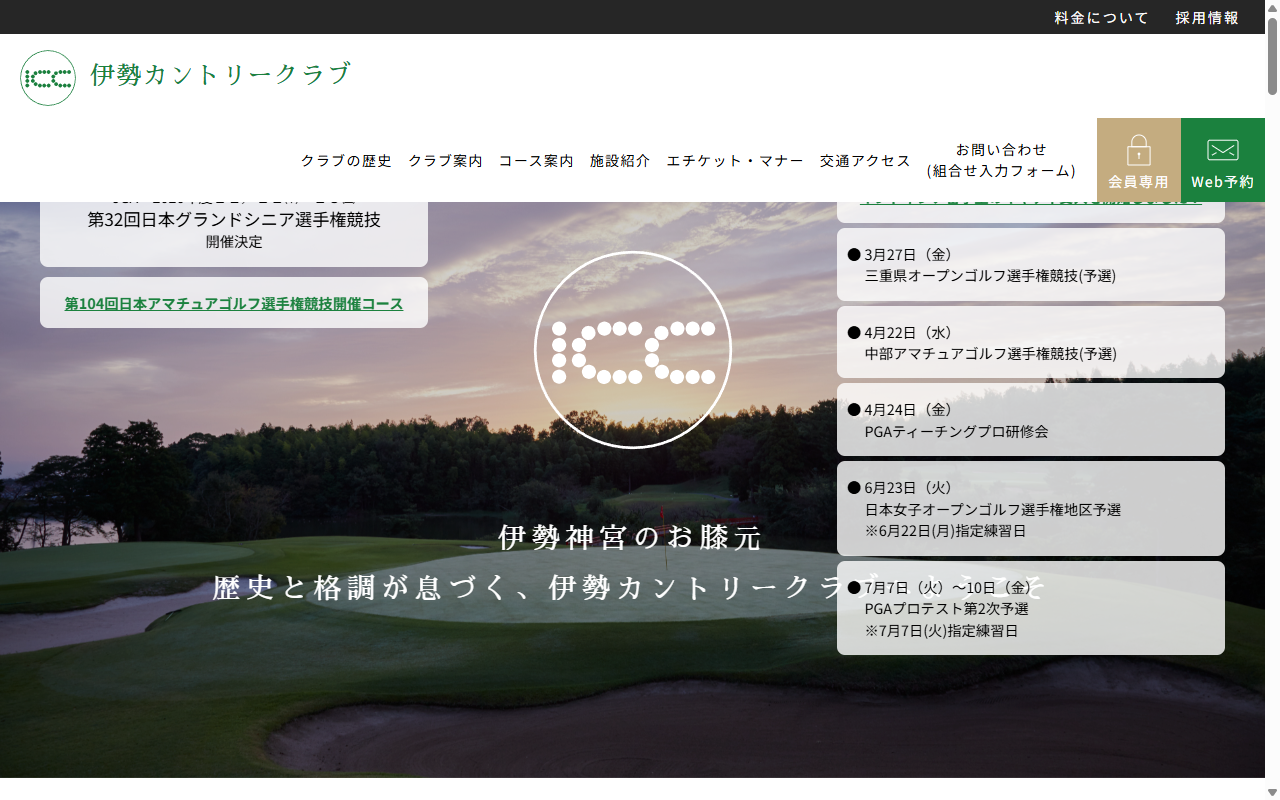Open the 採用情報 link

tap(1208, 18)
